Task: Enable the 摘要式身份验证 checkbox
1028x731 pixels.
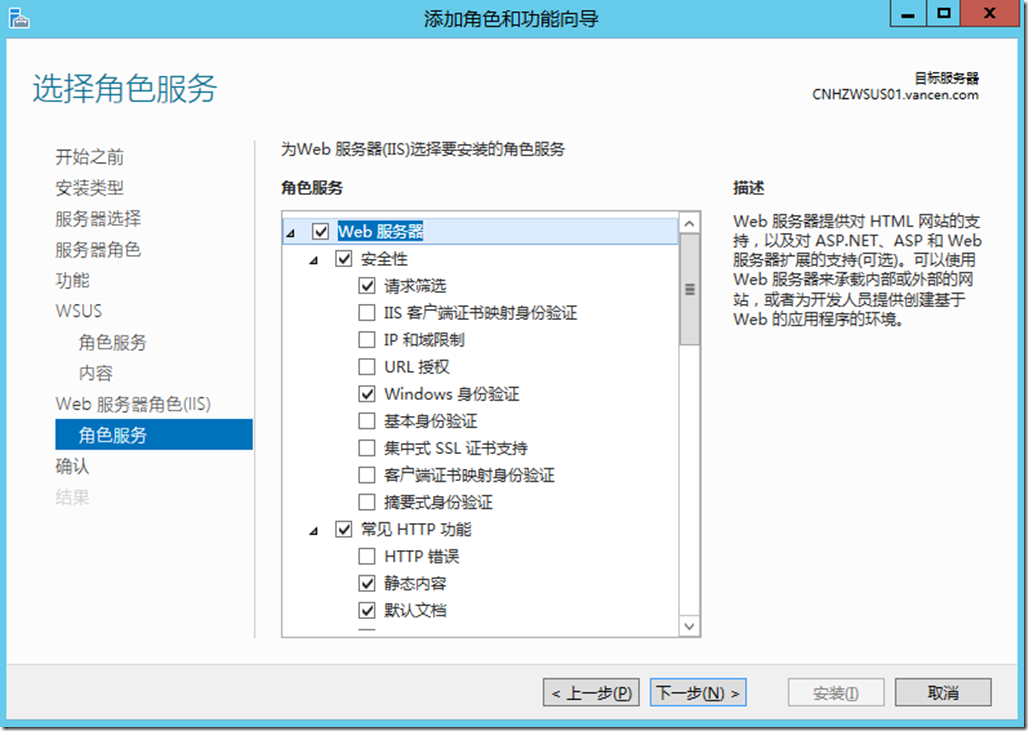Action: (x=367, y=502)
